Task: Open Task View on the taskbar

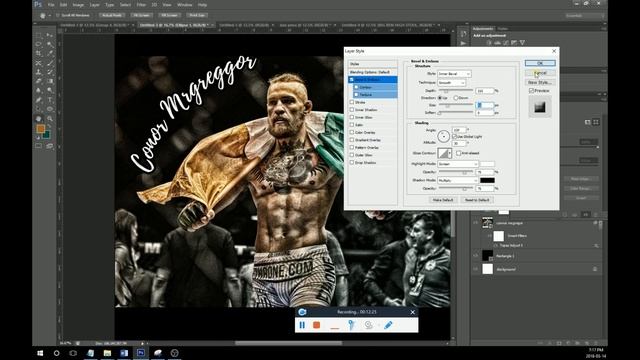Action: [73, 353]
